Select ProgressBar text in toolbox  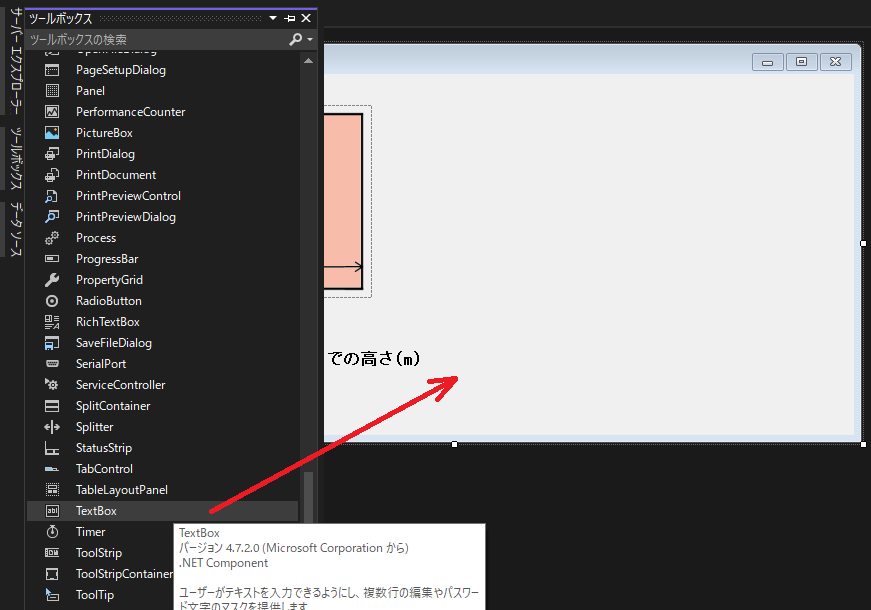[107, 259]
